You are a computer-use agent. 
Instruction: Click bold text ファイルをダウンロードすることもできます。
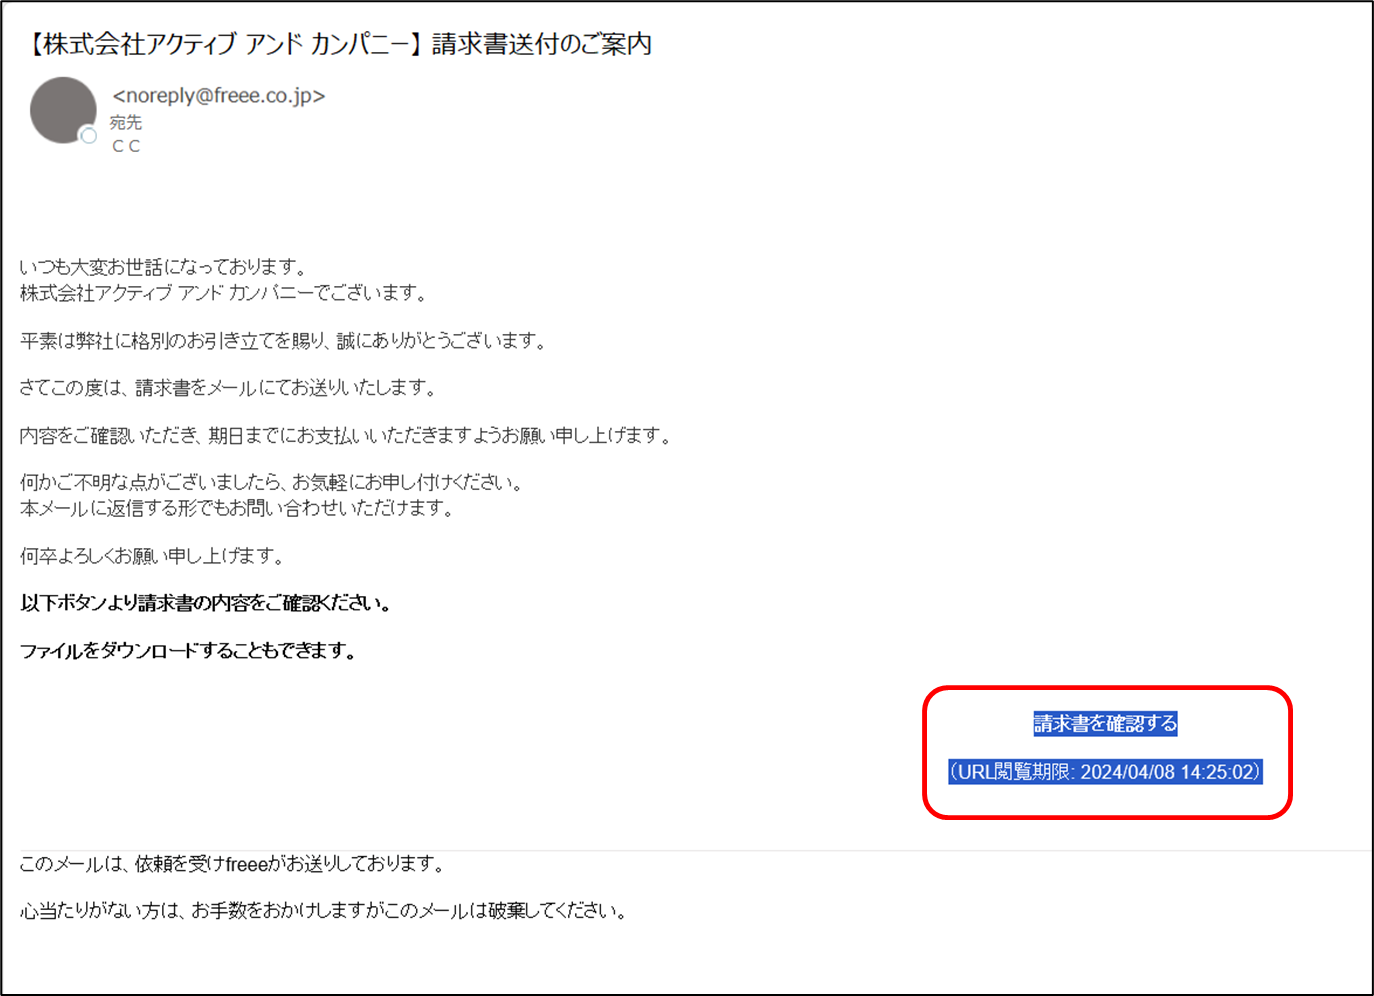click(189, 651)
